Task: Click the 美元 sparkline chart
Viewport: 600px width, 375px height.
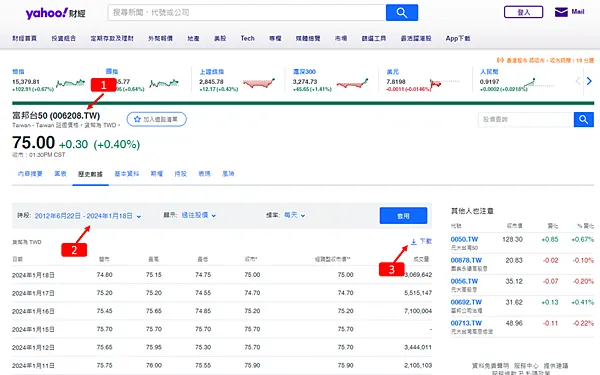Action: point(444,84)
